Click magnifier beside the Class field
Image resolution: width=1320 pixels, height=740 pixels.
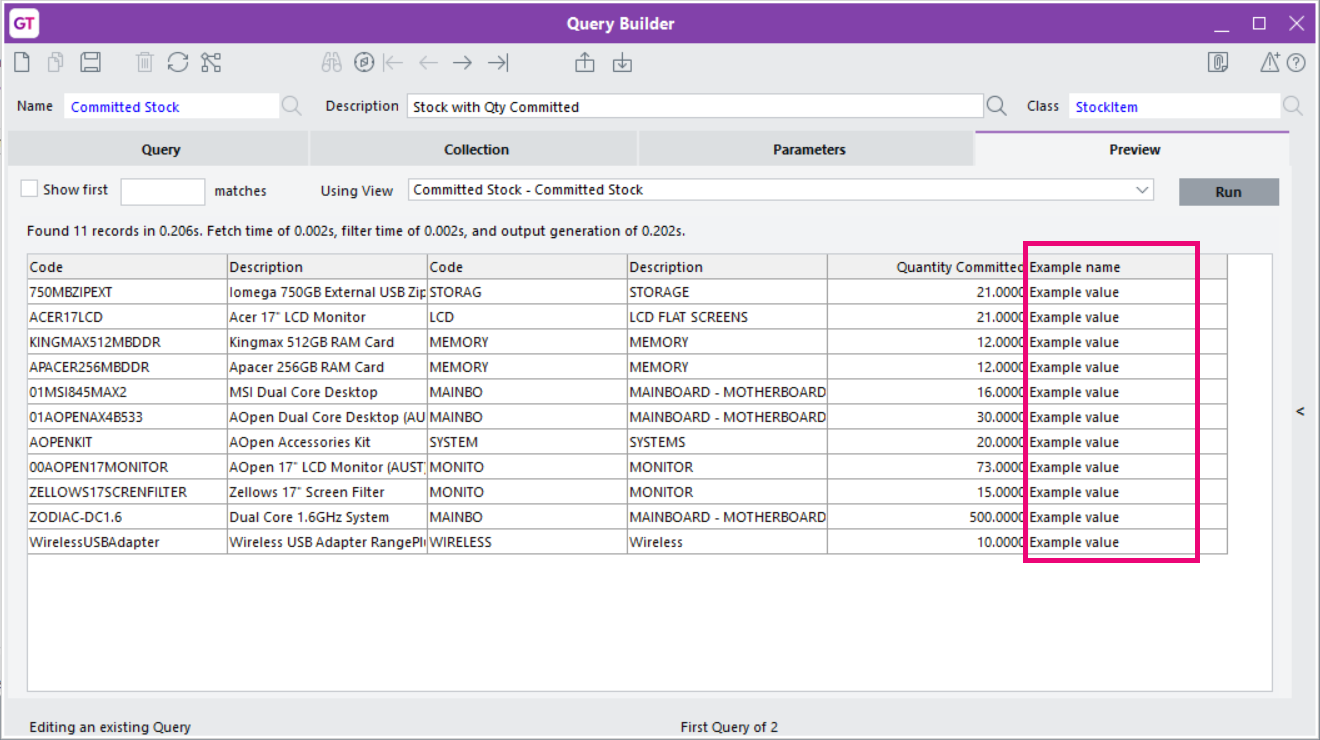tap(1293, 106)
